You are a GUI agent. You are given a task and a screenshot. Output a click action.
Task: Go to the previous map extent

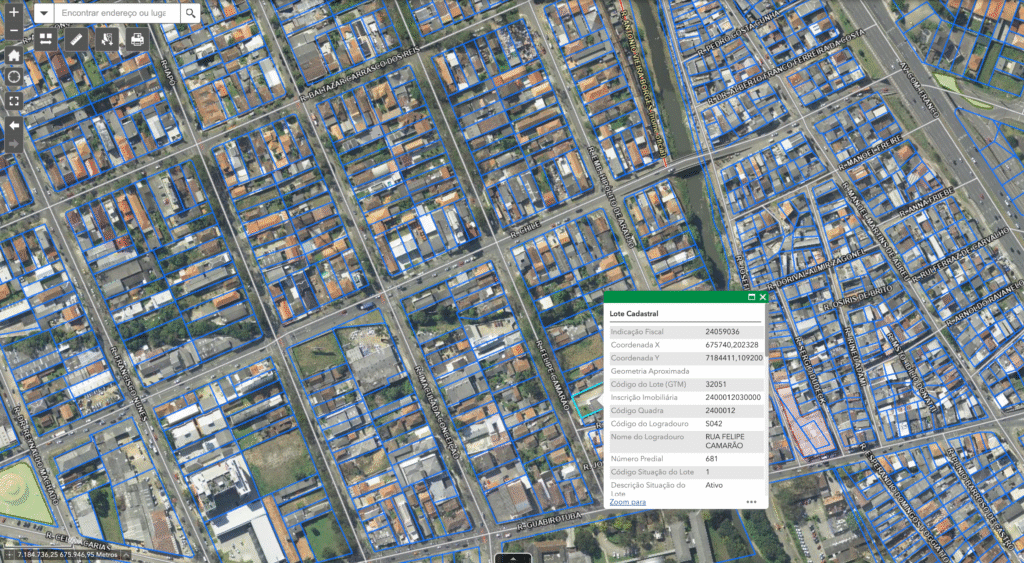pos(14,125)
